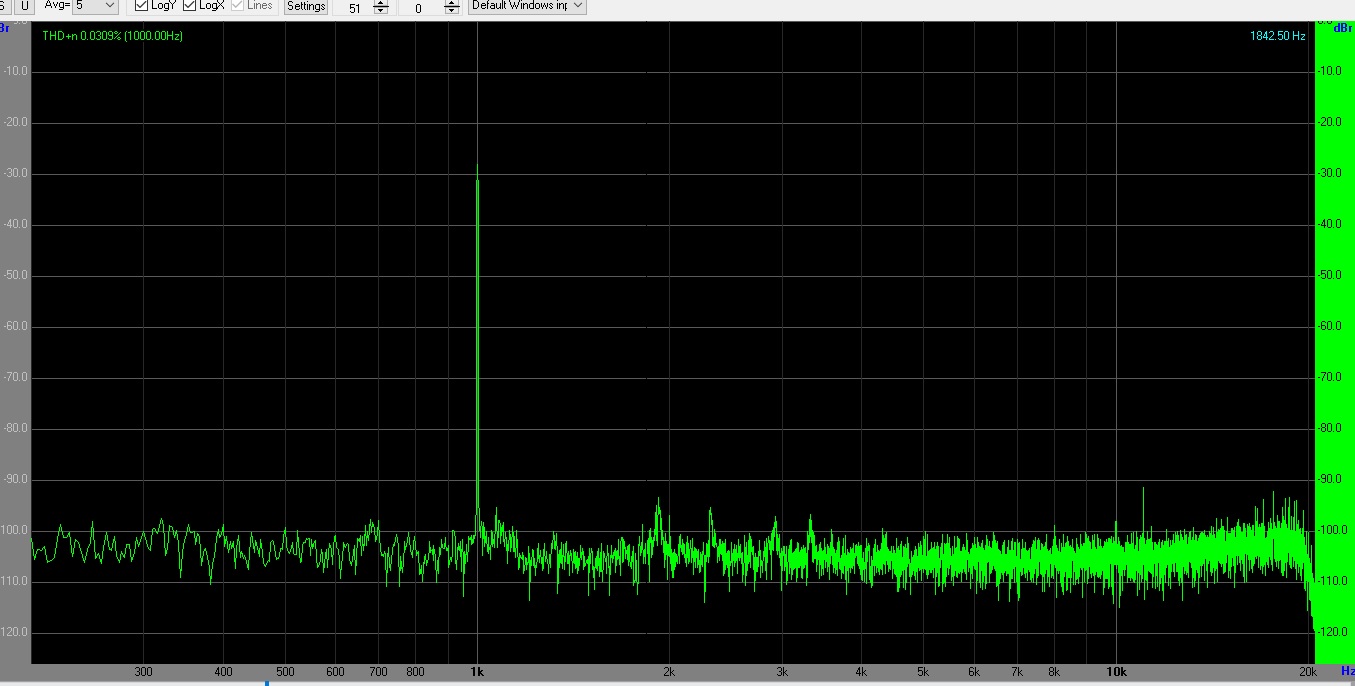The width and height of the screenshot is (1355, 686).
Task: Click the Hz unit label on the axis
Action: click(1347, 671)
